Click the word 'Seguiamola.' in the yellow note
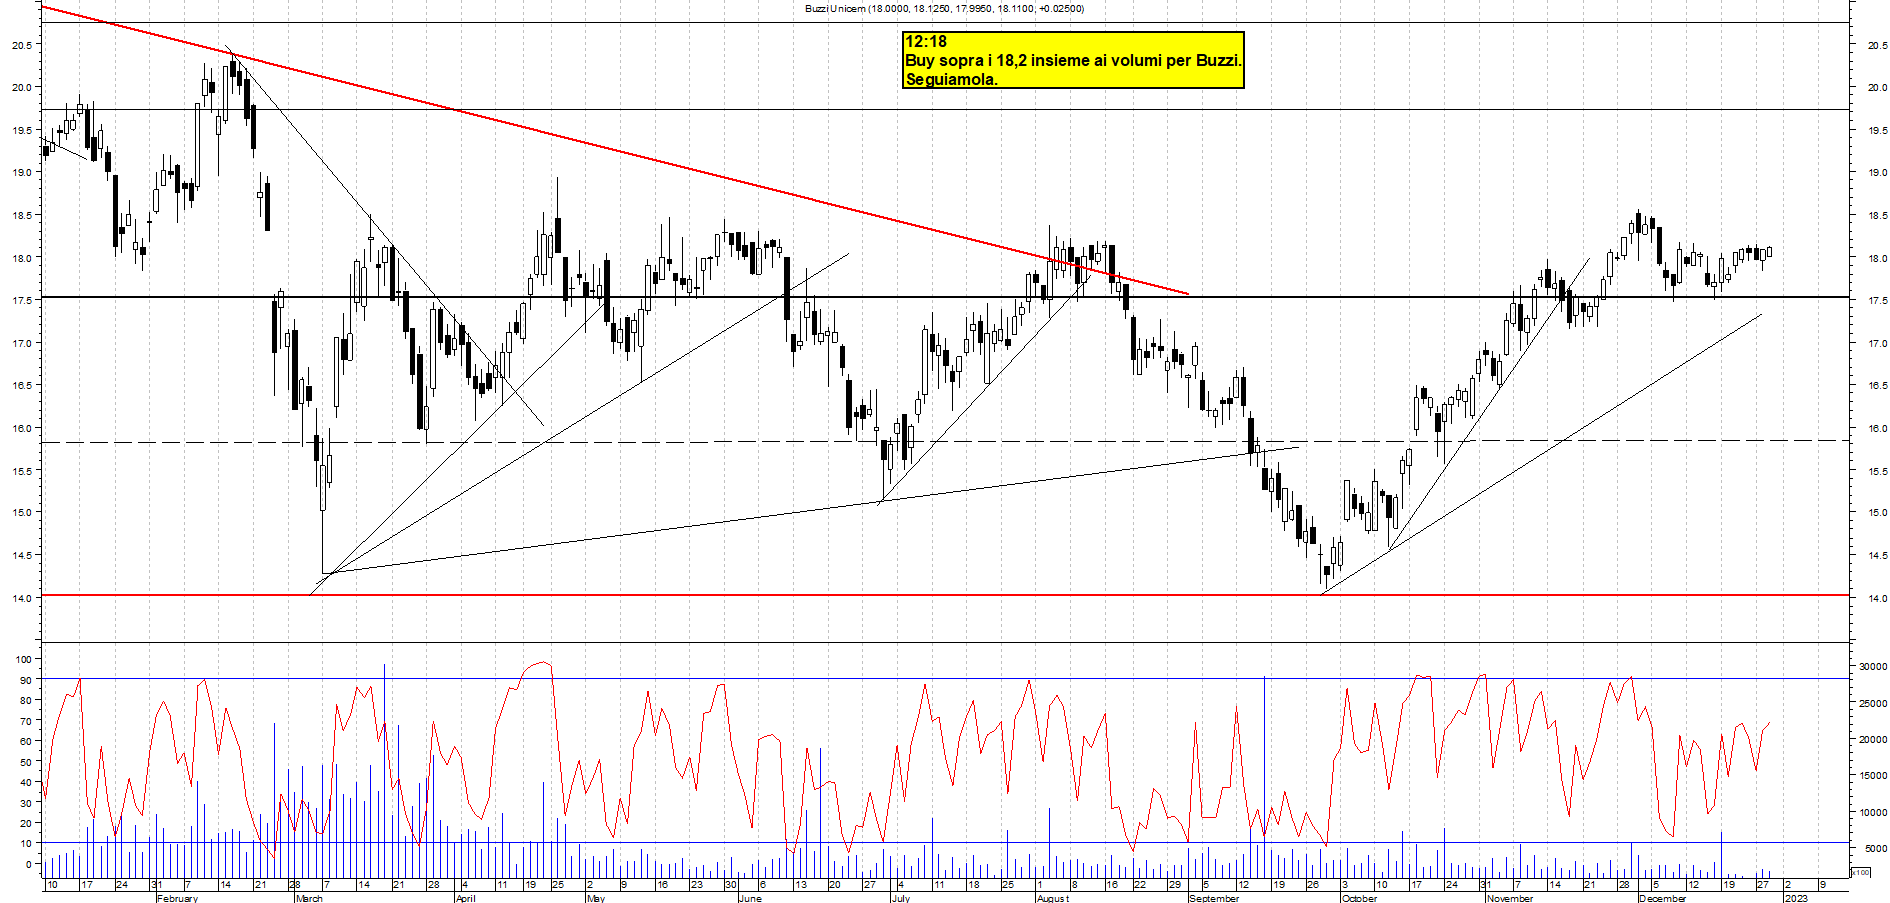The height and width of the screenshot is (903, 1890). (x=951, y=80)
